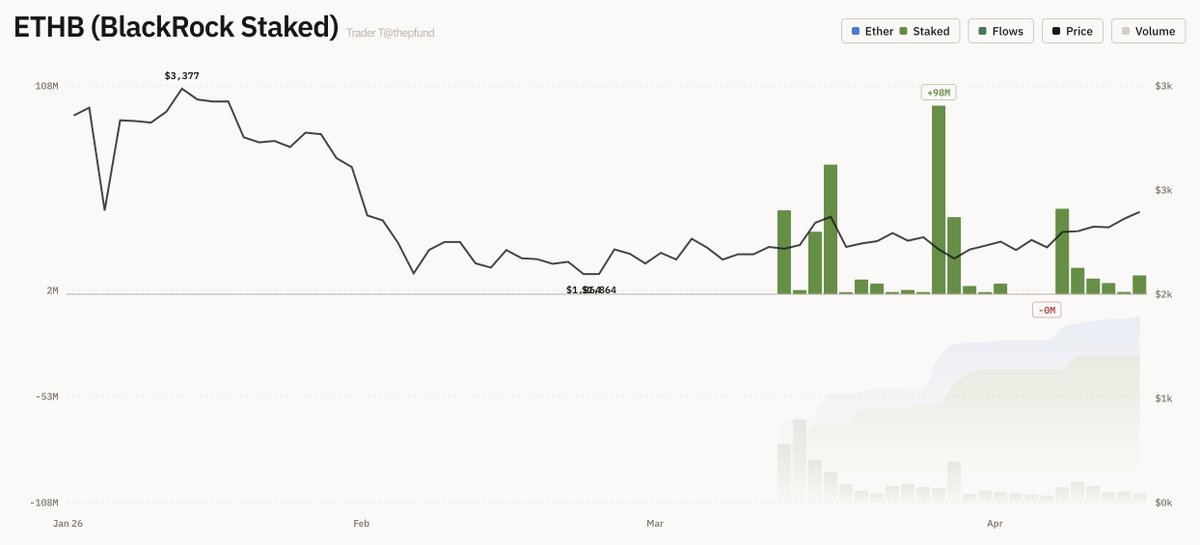Hide the Price line series
Viewport: 1200px width, 545px height.
point(1072,31)
